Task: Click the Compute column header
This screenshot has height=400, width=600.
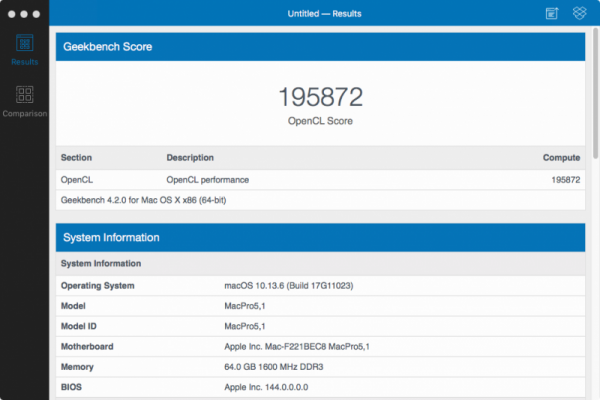Action: click(x=560, y=158)
